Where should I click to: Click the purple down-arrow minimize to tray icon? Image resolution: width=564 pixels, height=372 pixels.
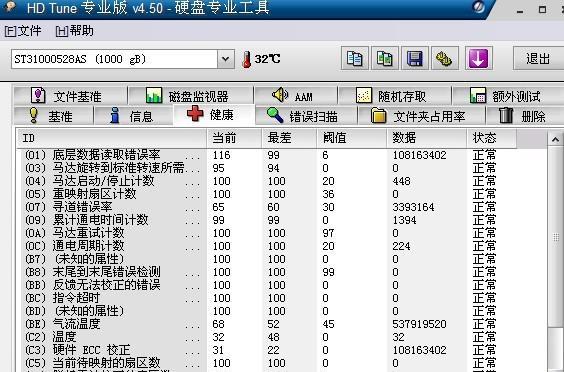pyautogui.click(x=478, y=58)
